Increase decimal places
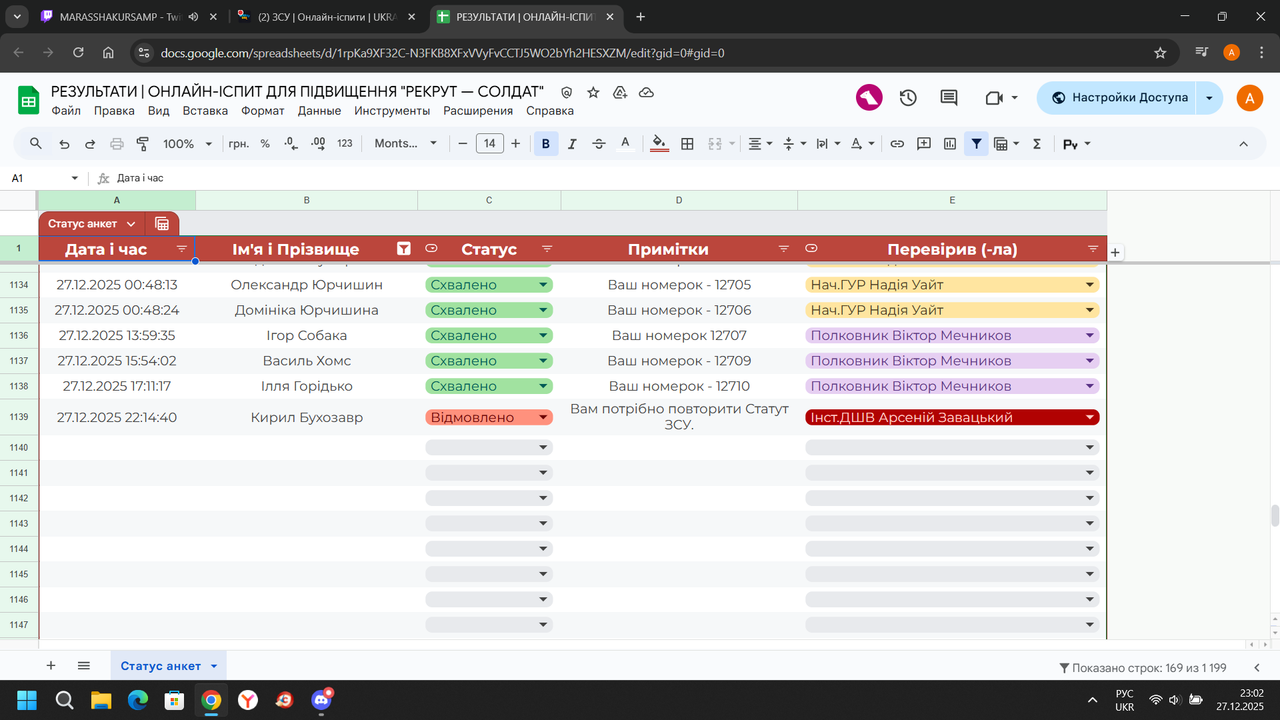This screenshot has height=720, width=1280. [318, 144]
